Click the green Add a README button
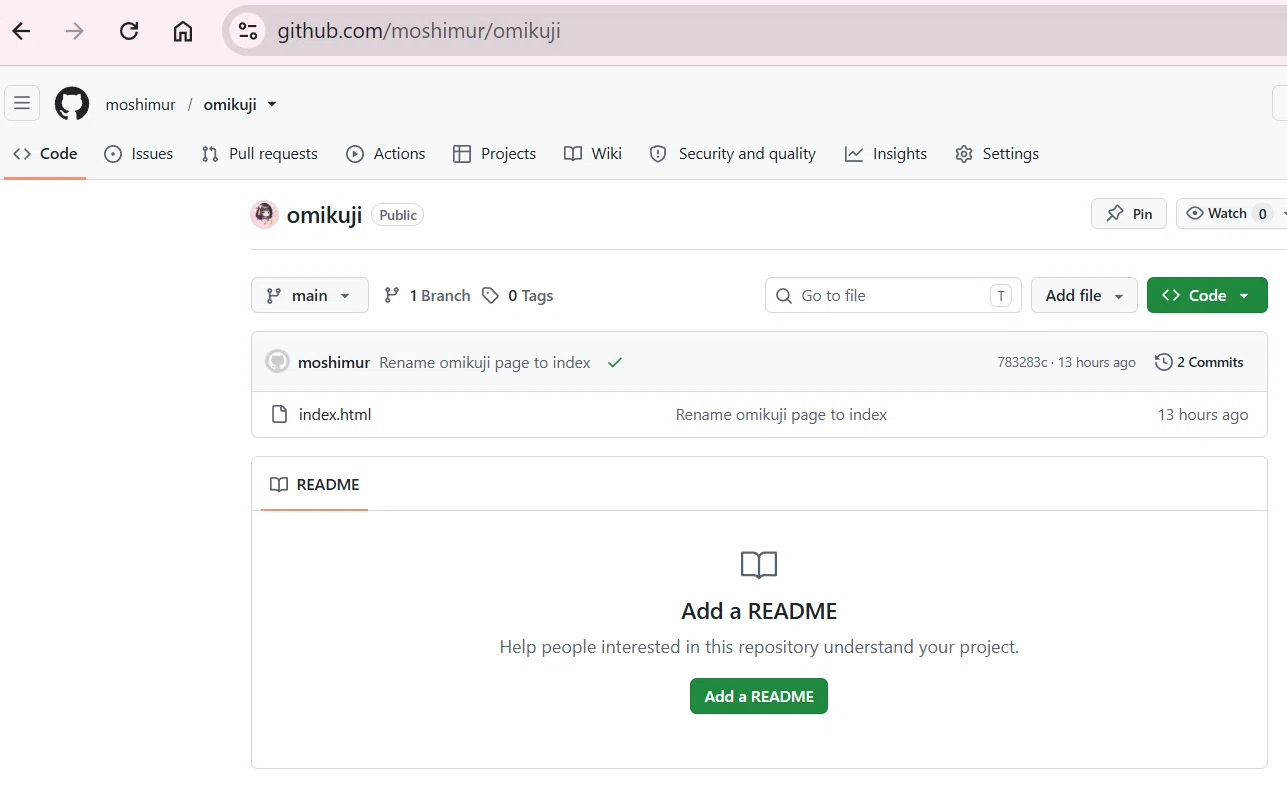1287x786 pixels. 759,696
